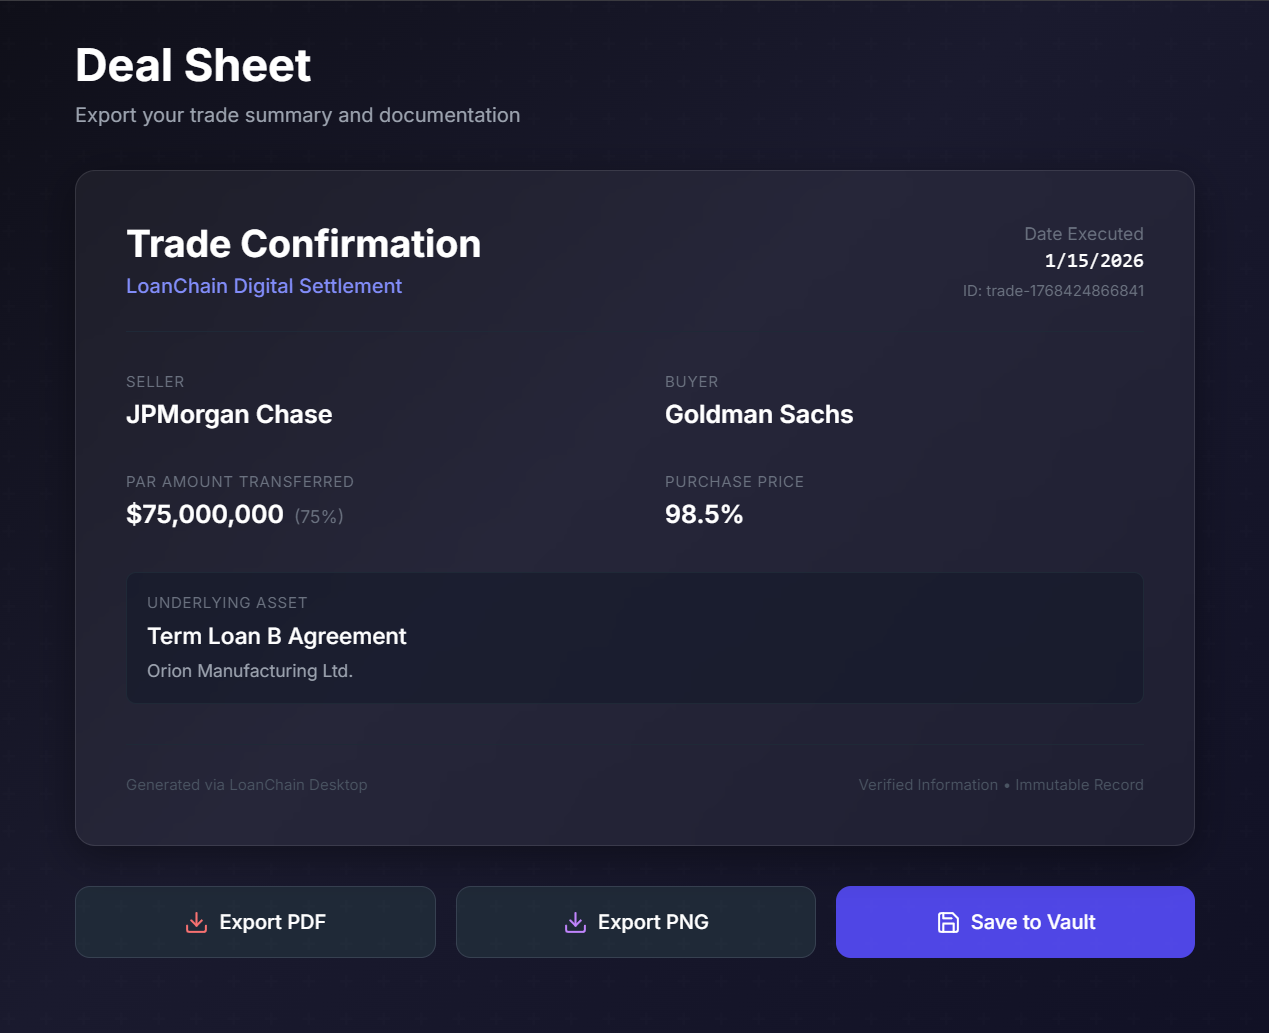The width and height of the screenshot is (1269, 1033).
Task: Save the trade to Vault
Action: click(x=1015, y=922)
